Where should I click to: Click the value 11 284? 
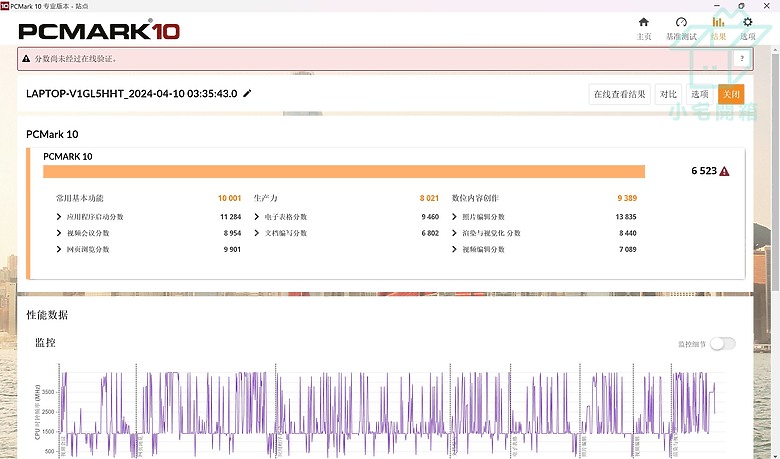tap(230, 217)
